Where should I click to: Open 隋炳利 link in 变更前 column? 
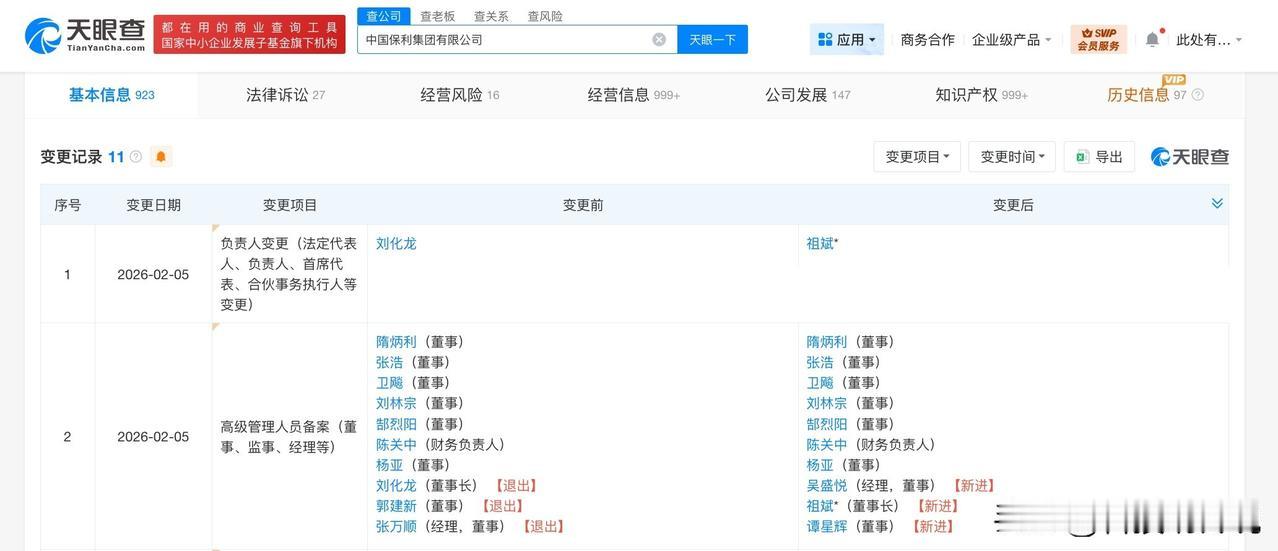click(396, 342)
